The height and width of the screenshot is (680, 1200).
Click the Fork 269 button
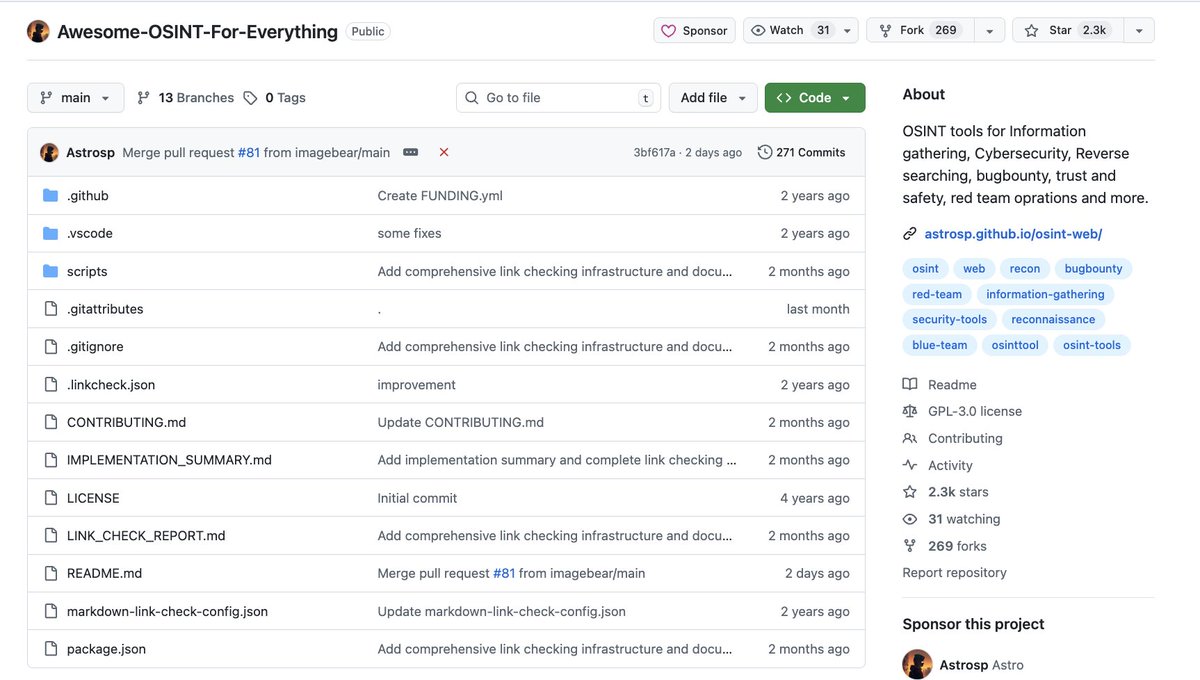point(920,31)
